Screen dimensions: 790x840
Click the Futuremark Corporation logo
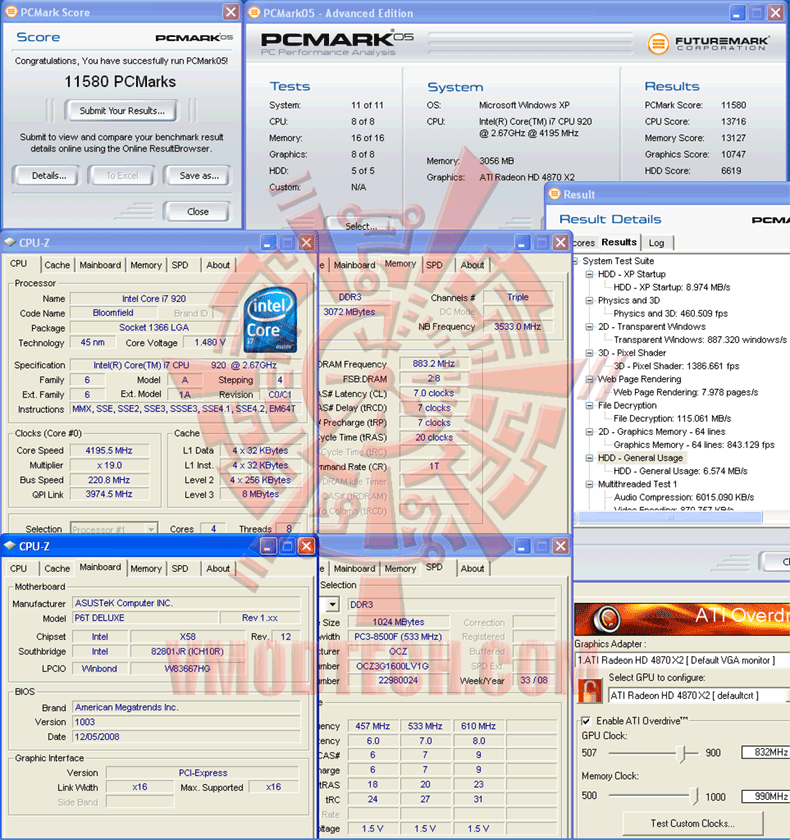[708, 43]
